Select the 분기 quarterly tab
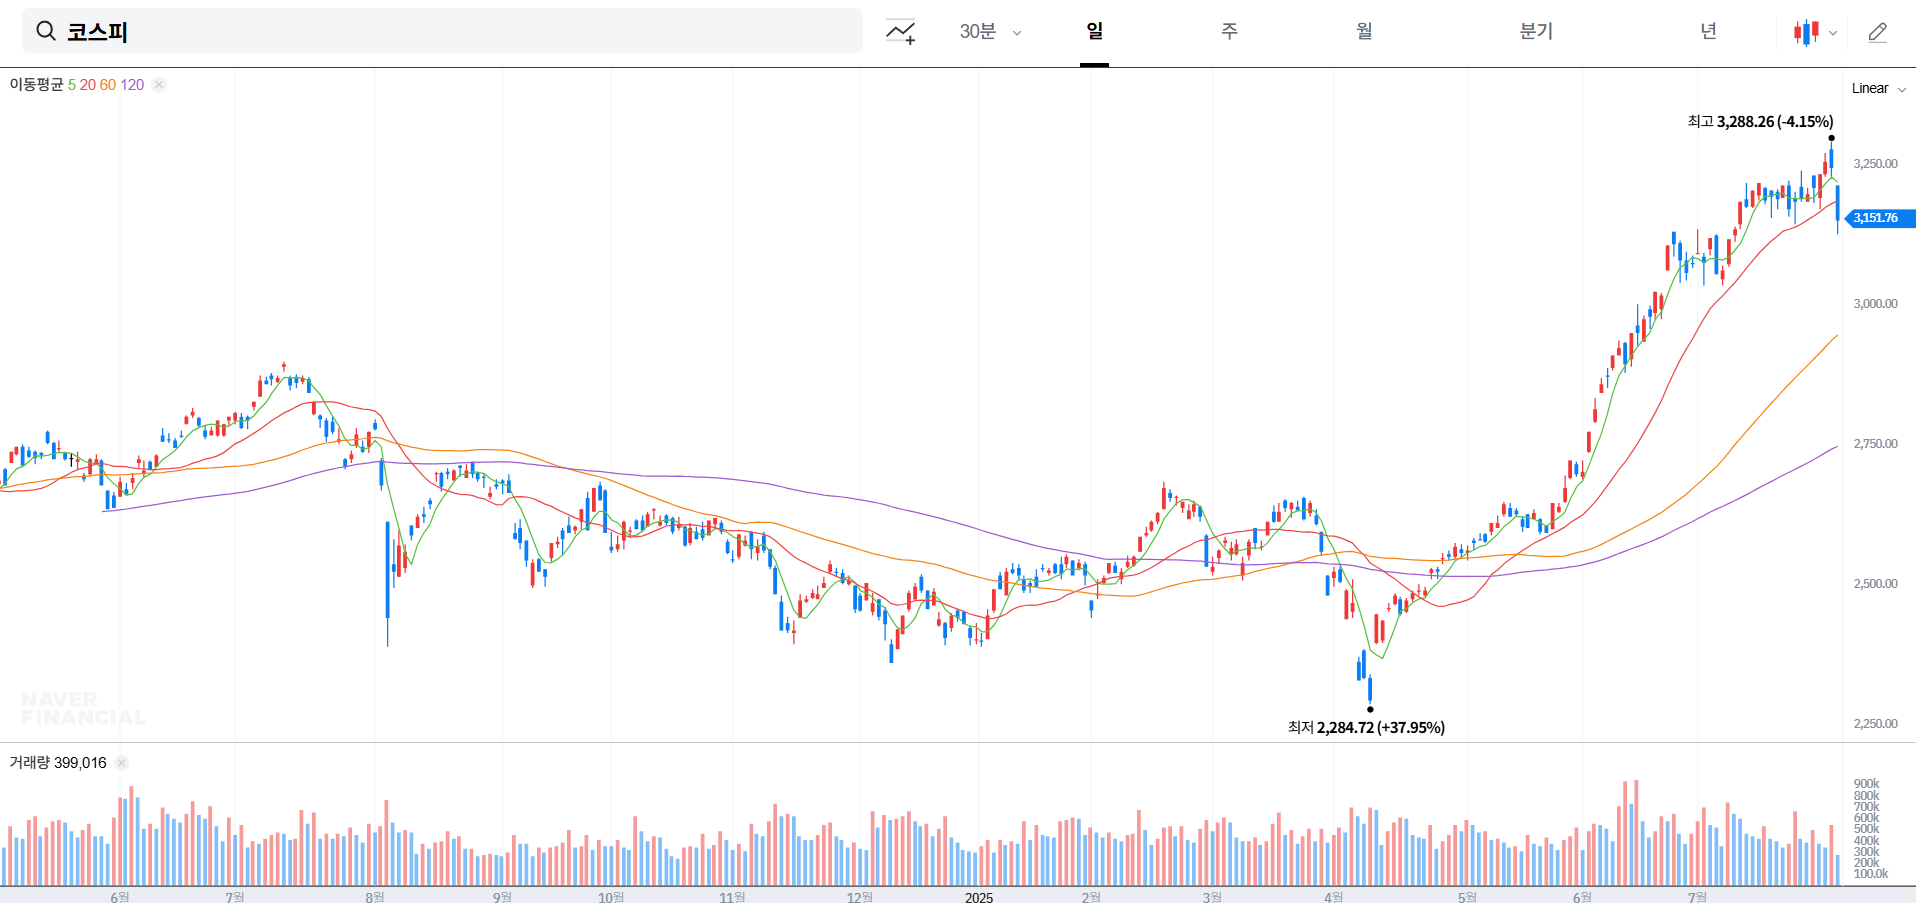 click(x=1536, y=31)
